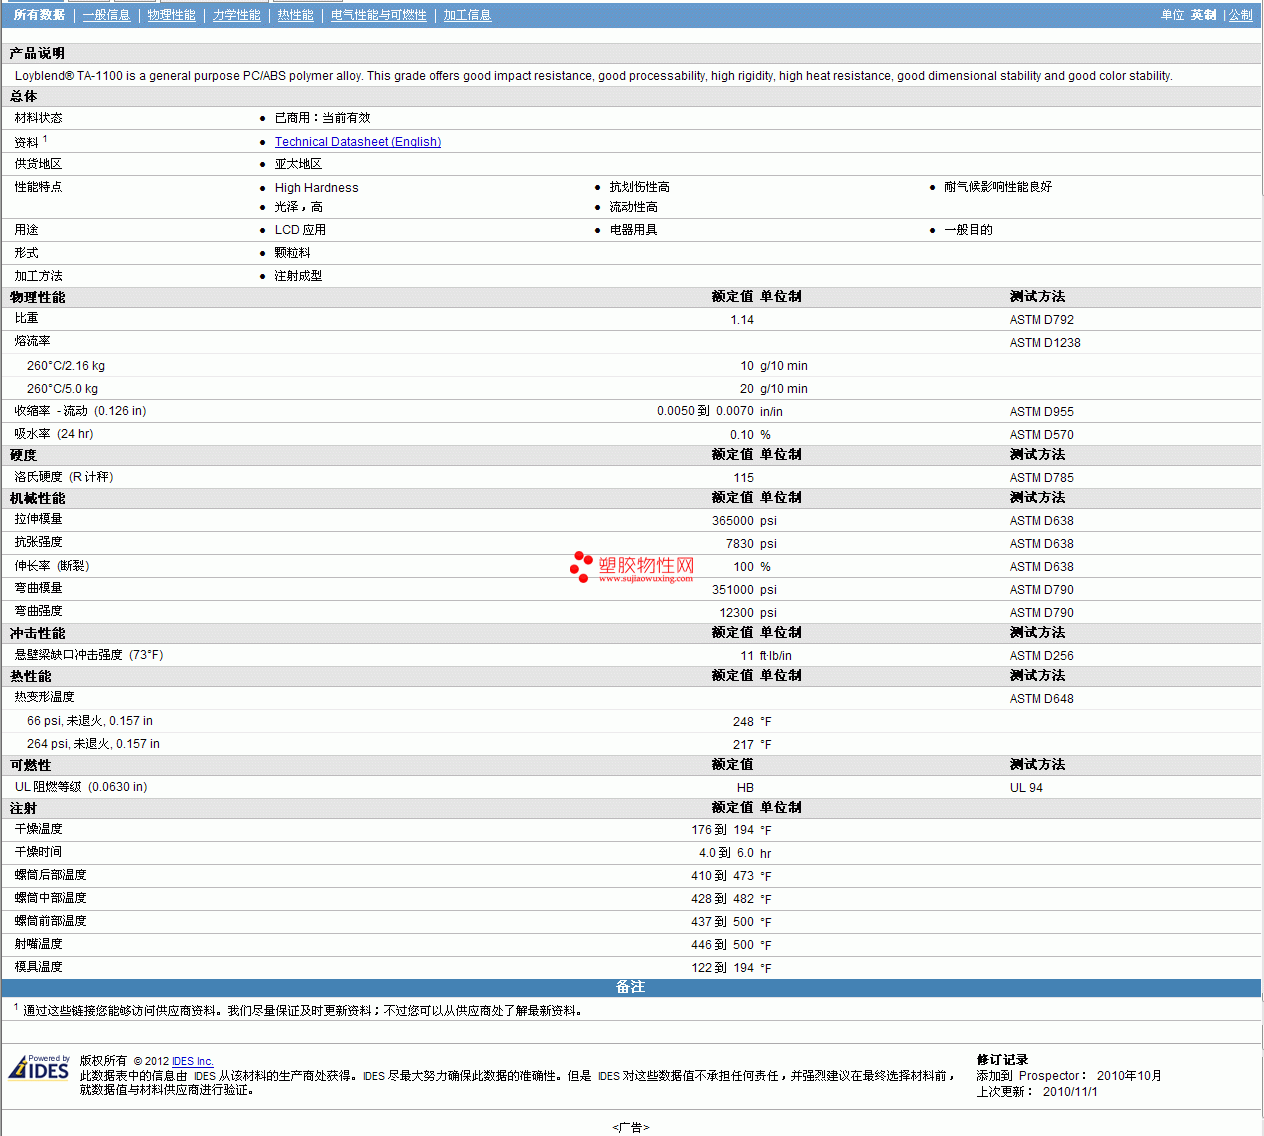1264x1136 pixels.
Task: Select the 洛氏硬度 (R 计秤) row label
Action: (x=64, y=477)
